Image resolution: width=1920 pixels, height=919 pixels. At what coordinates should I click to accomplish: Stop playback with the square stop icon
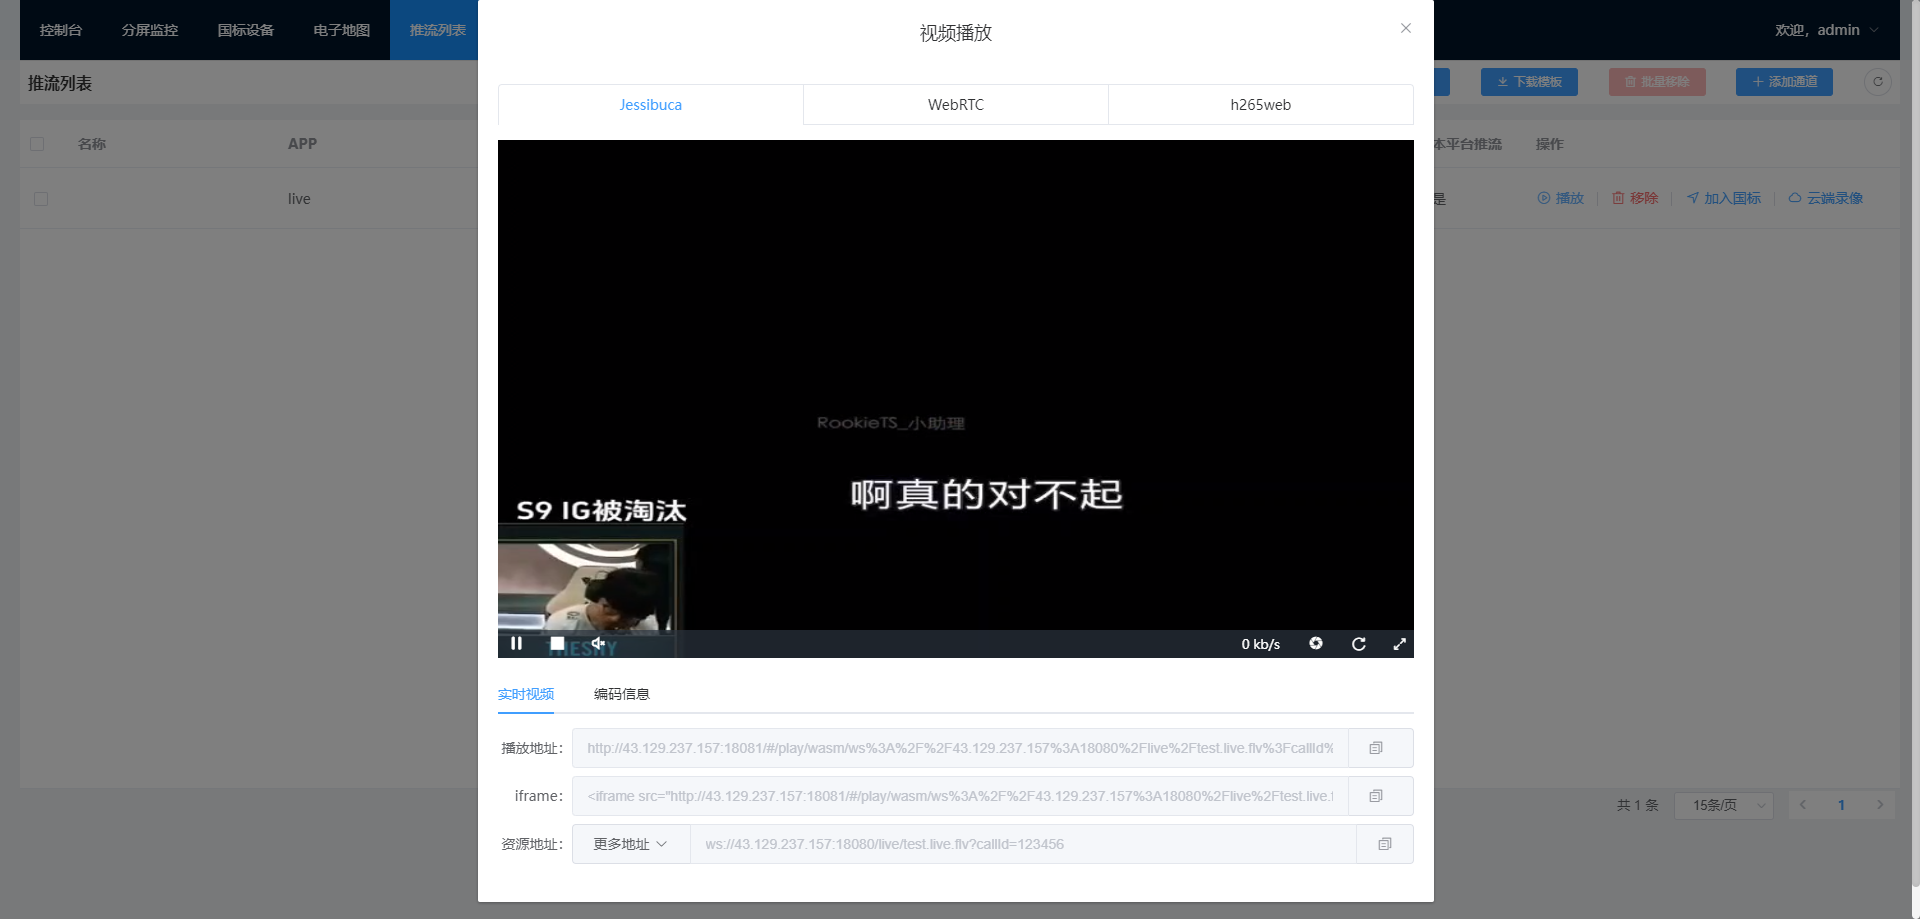tap(557, 643)
